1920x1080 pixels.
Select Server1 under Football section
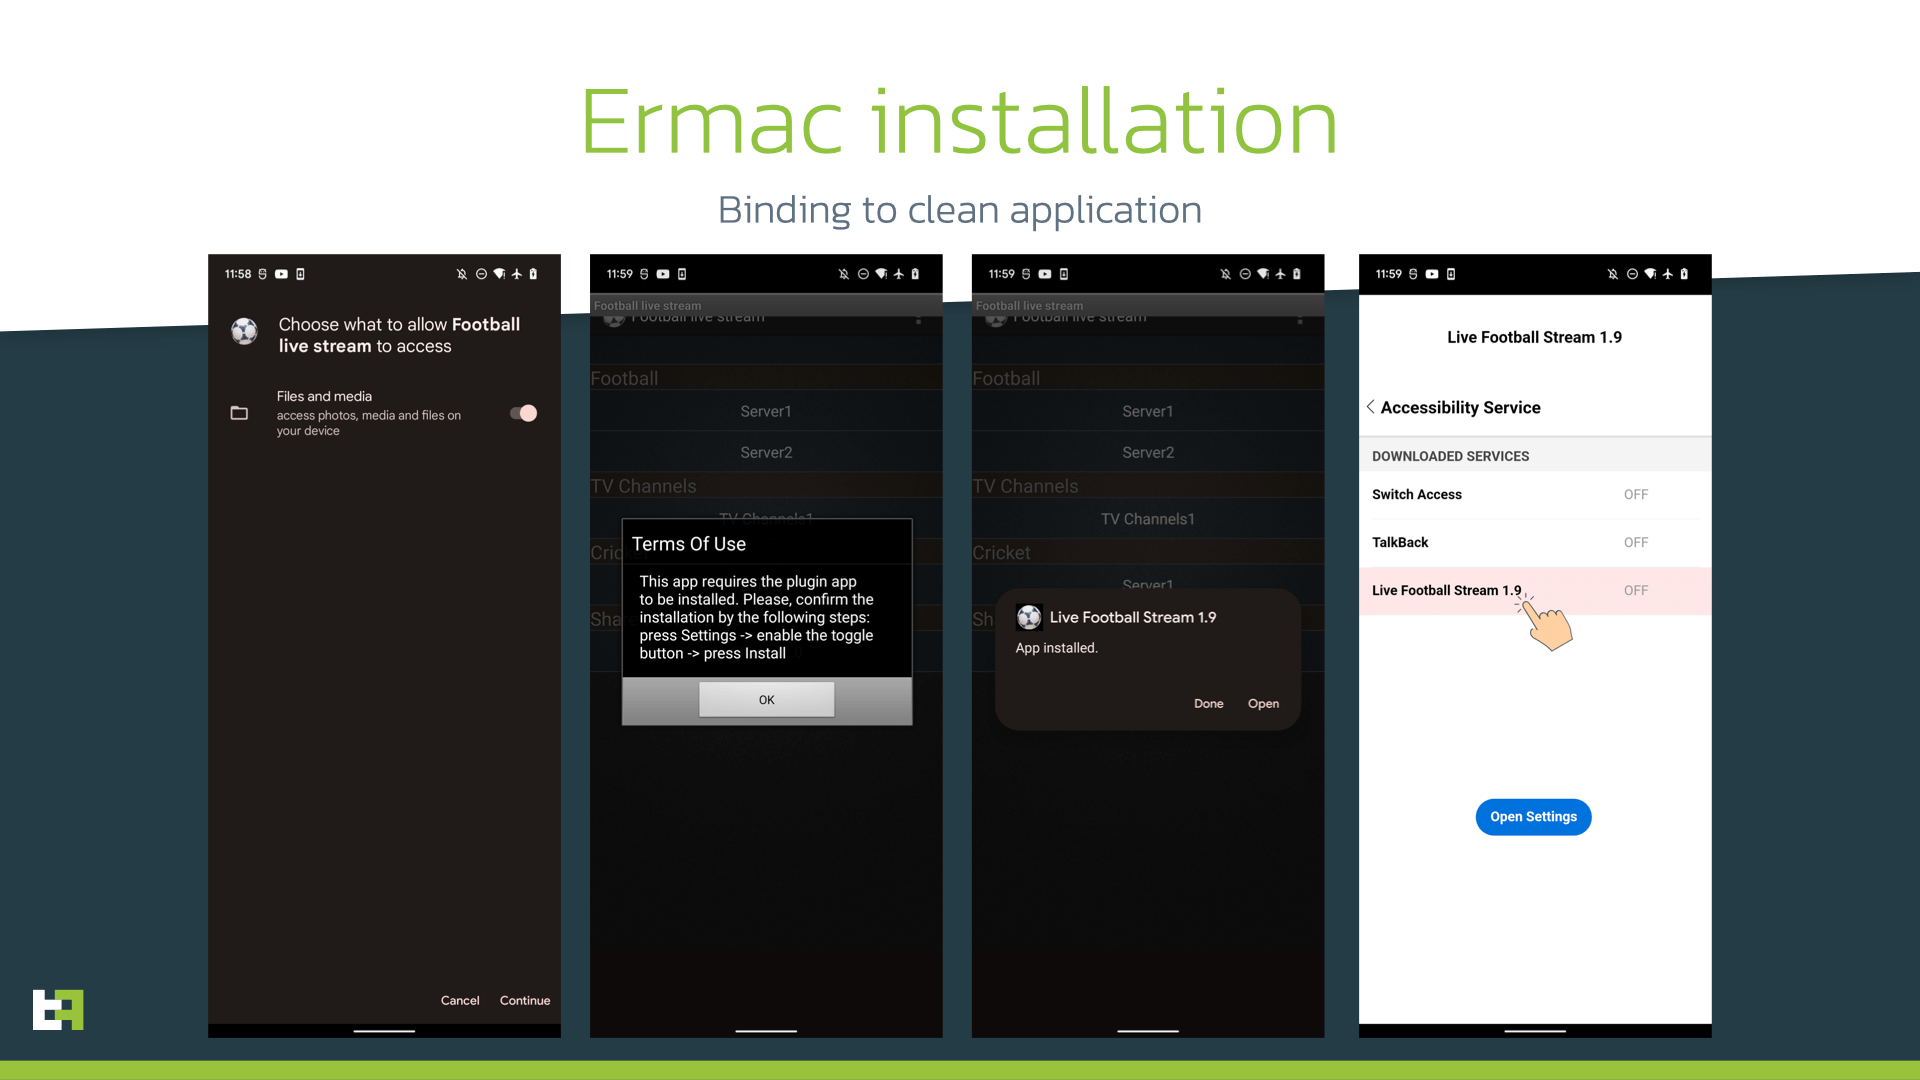pyautogui.click(x=766, y=410)
